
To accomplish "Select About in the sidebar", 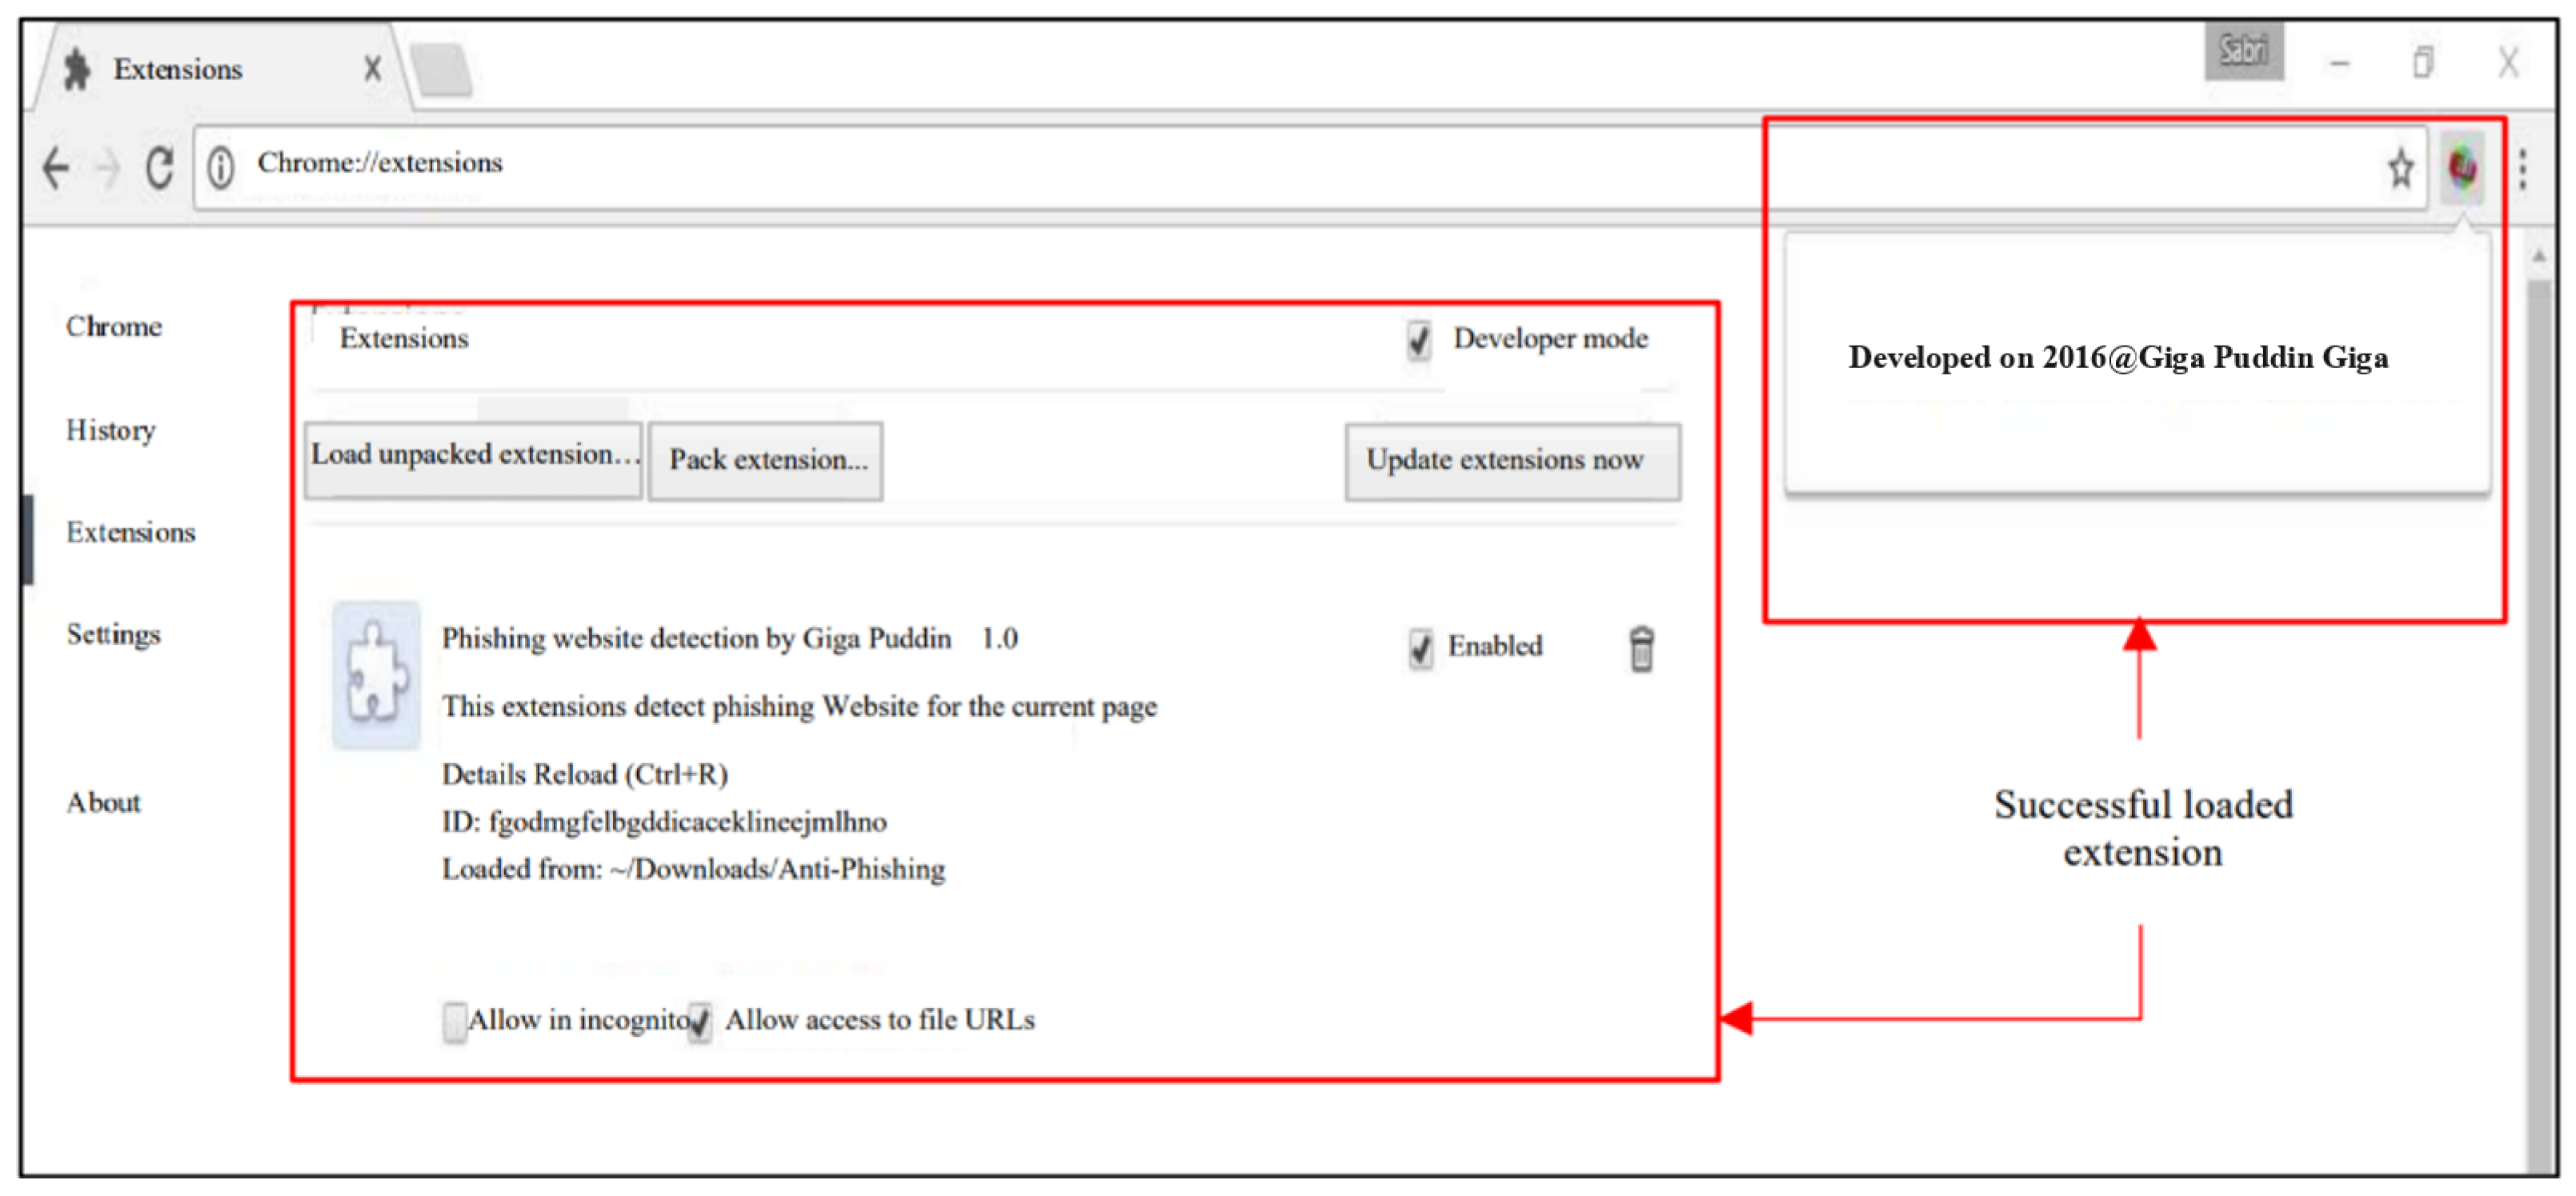I will (x=103, y=802).
